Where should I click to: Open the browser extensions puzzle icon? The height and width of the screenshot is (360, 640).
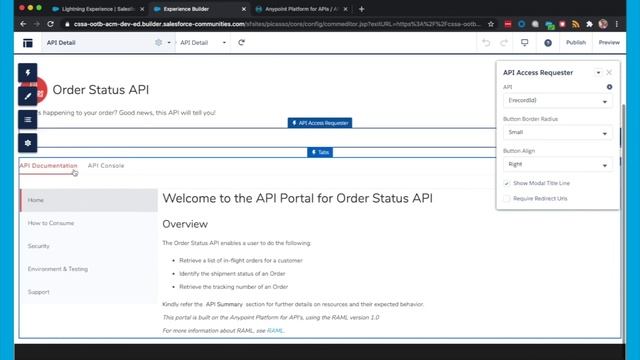[589, 24]
